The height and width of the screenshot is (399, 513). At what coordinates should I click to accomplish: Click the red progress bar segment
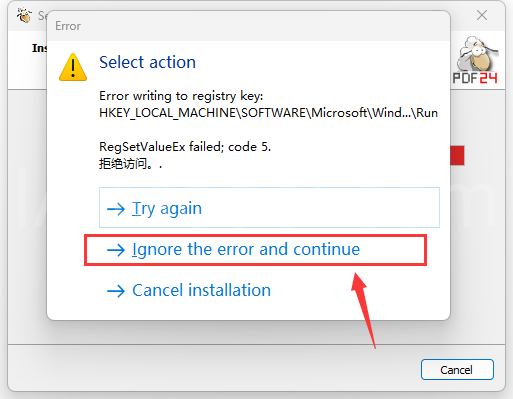(457, 155)
